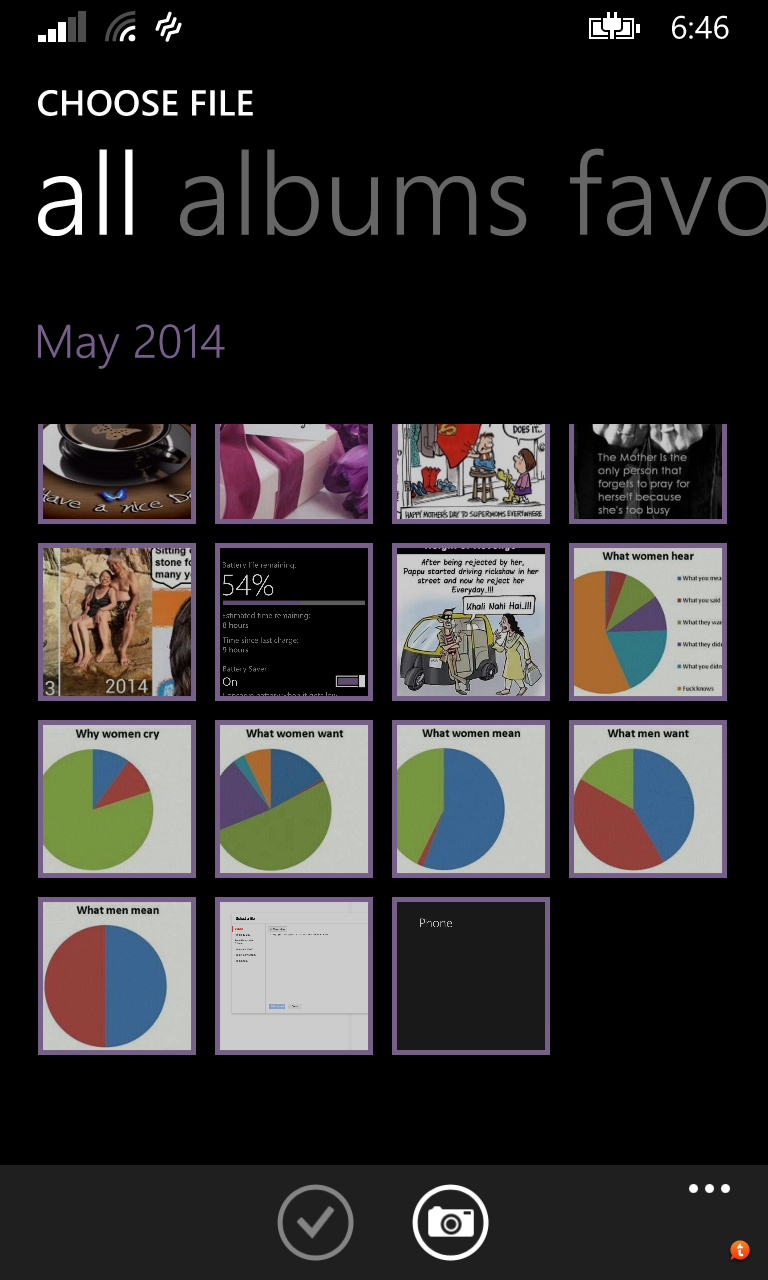
Task: Open the camera to take a photo
Action: coord(450,1222)
